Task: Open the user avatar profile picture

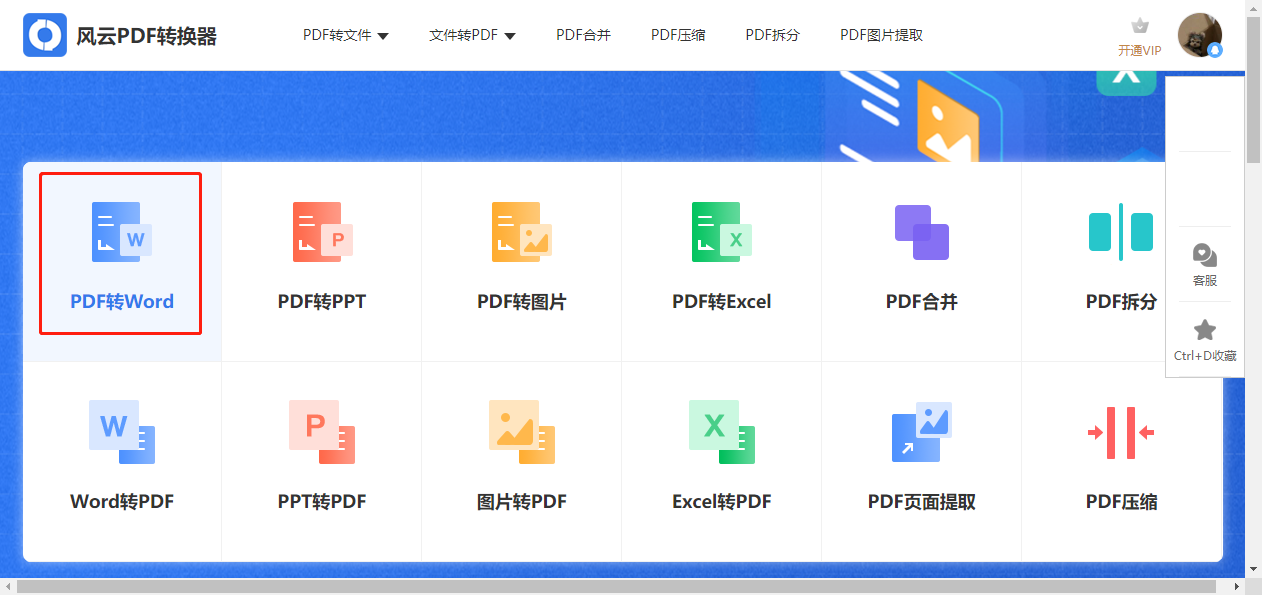Action: point(1199,35)
